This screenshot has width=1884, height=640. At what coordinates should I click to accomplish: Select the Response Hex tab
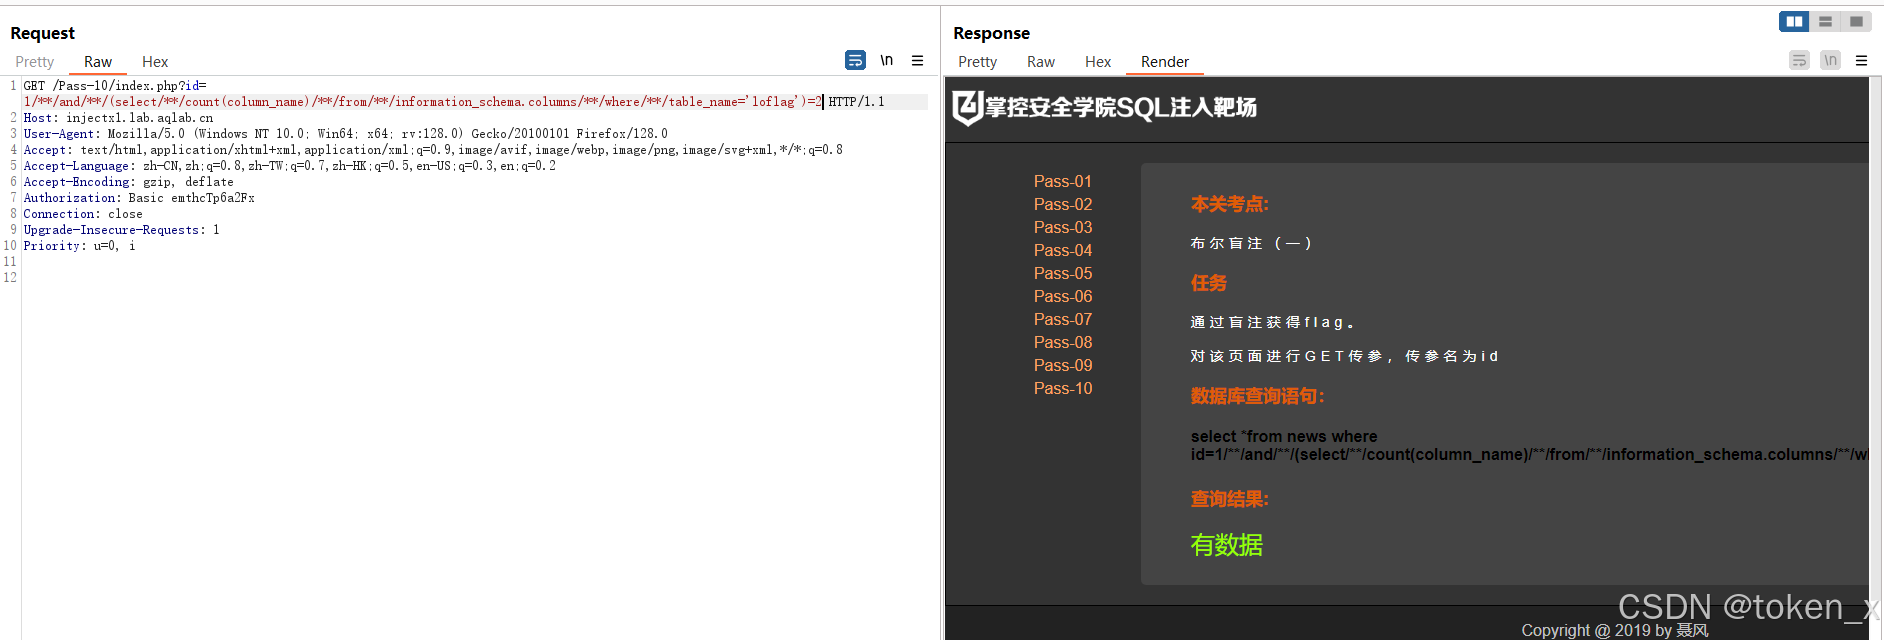[x=1098, y=62]
